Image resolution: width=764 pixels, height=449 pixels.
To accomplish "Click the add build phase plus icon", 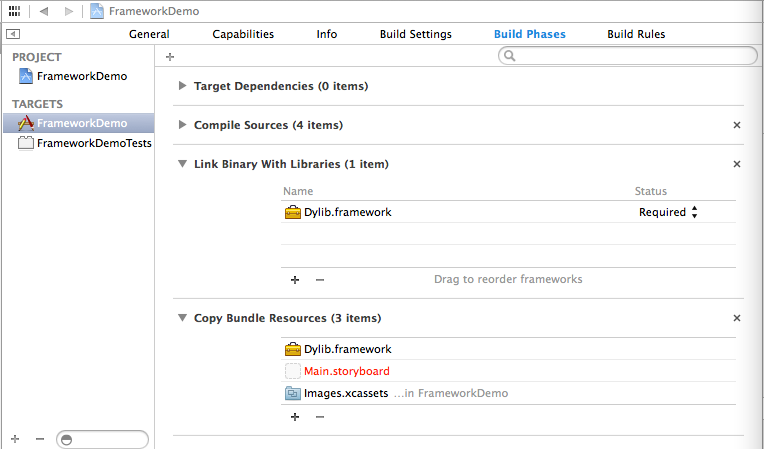I will point(170,57).
